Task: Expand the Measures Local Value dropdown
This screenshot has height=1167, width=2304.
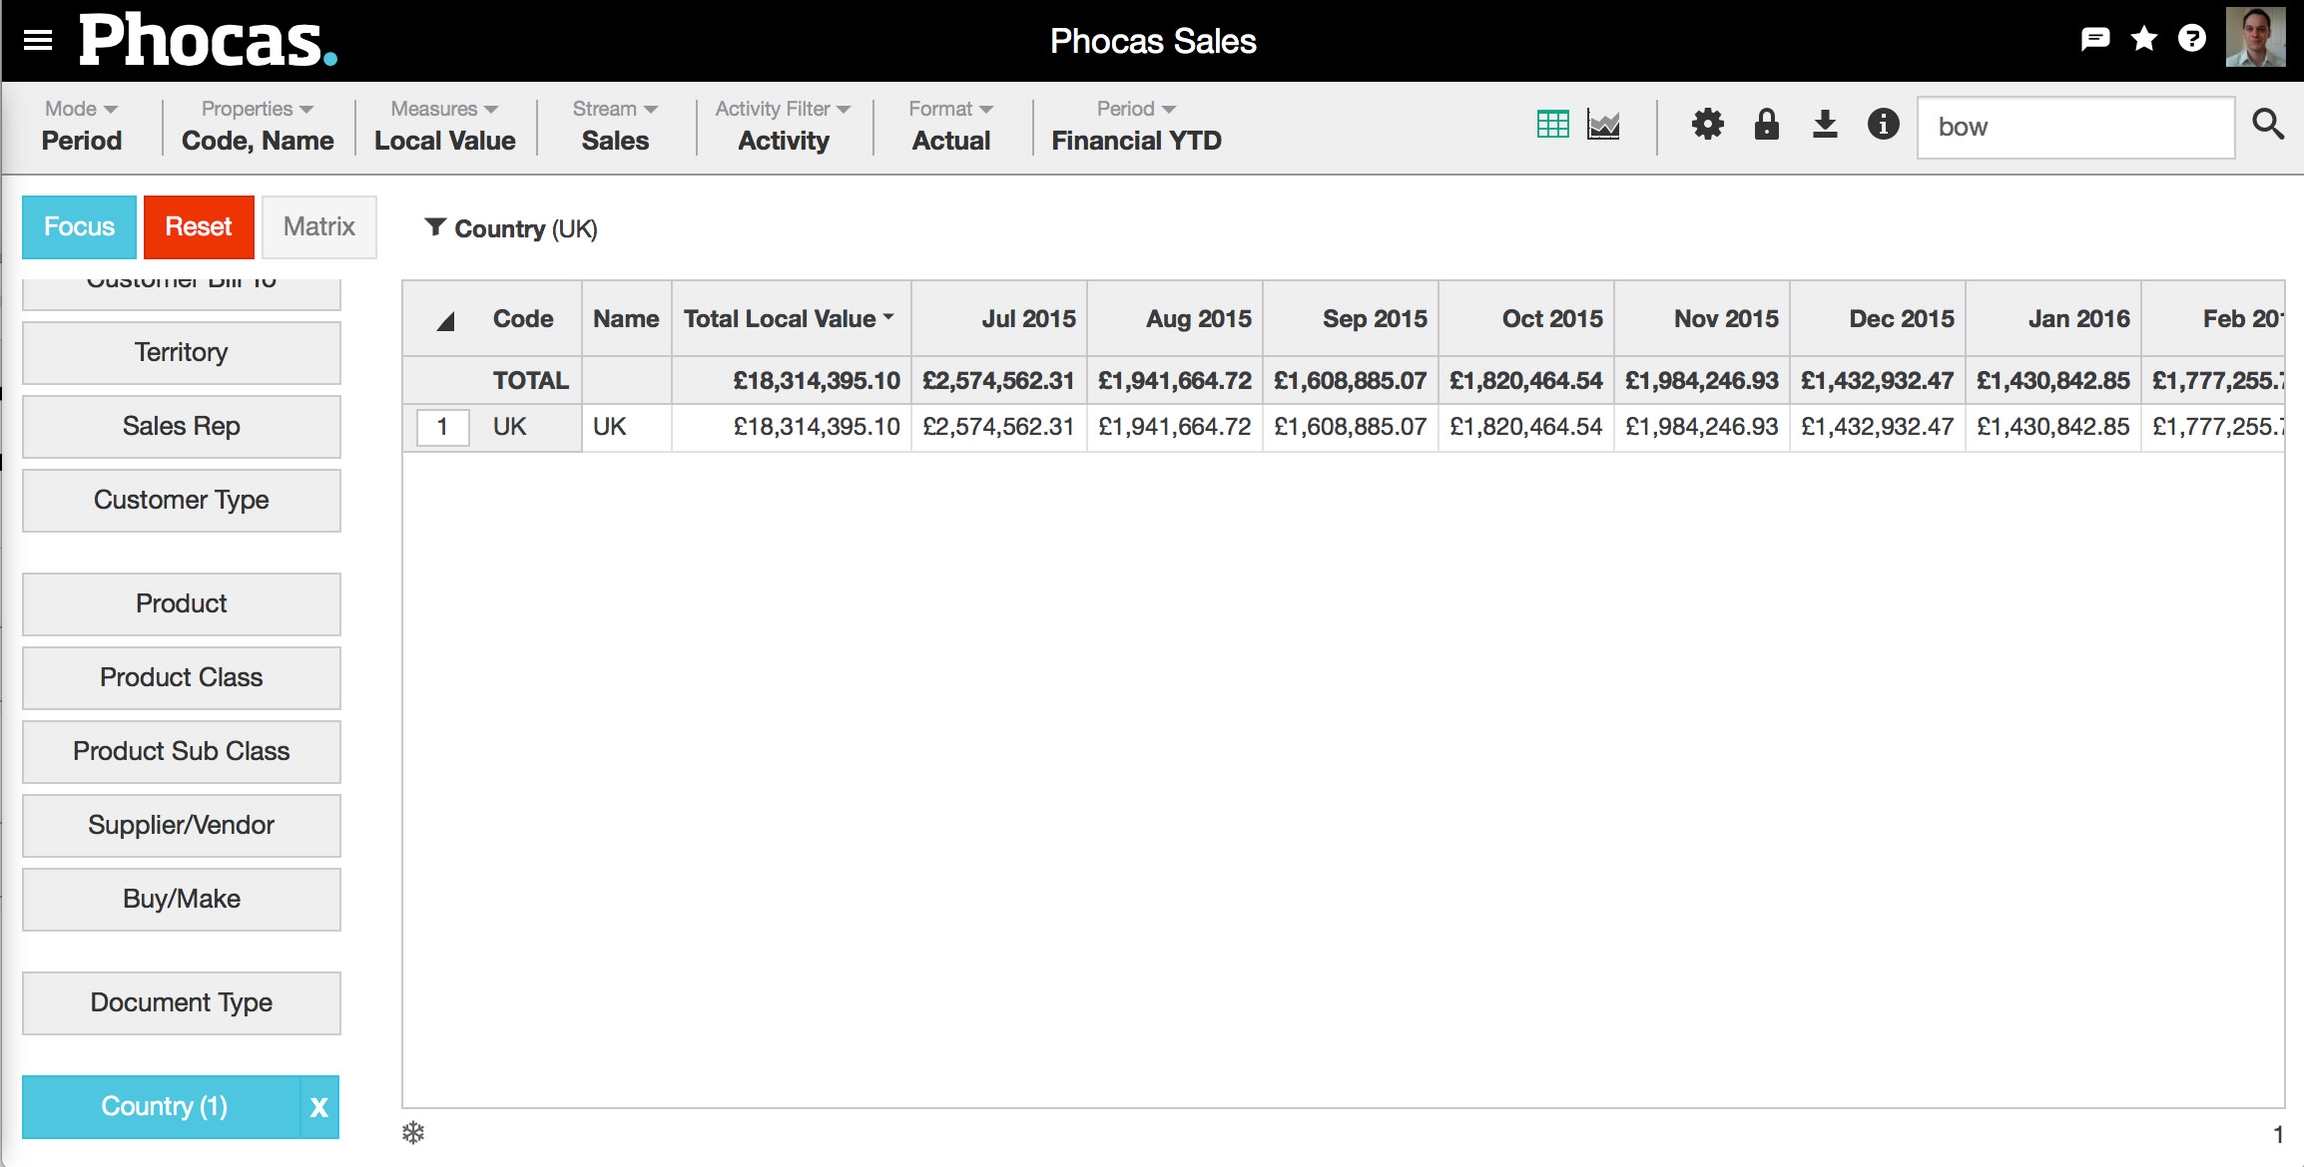Action: tap(444, 125)
